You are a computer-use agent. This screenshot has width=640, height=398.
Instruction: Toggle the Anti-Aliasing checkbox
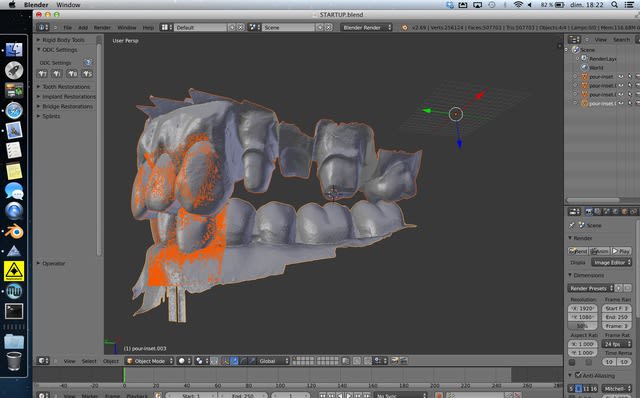pos(578,375)
